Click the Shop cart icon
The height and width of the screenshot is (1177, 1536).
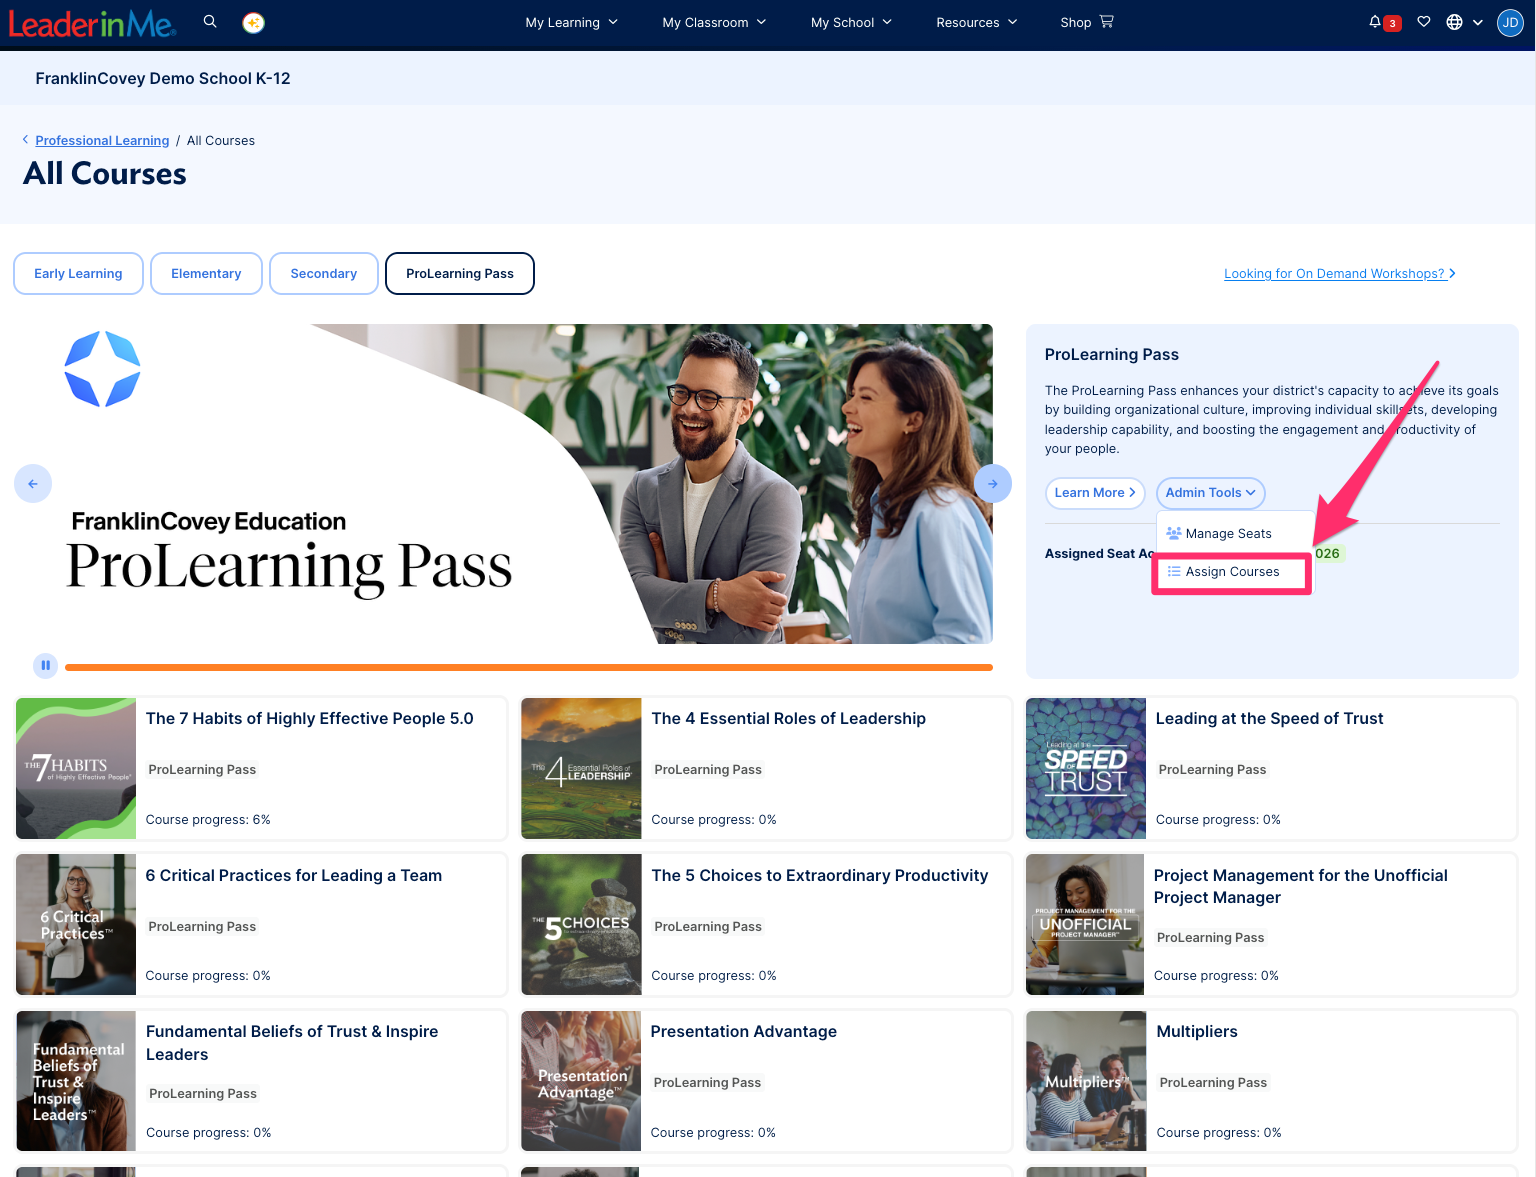1106,21
